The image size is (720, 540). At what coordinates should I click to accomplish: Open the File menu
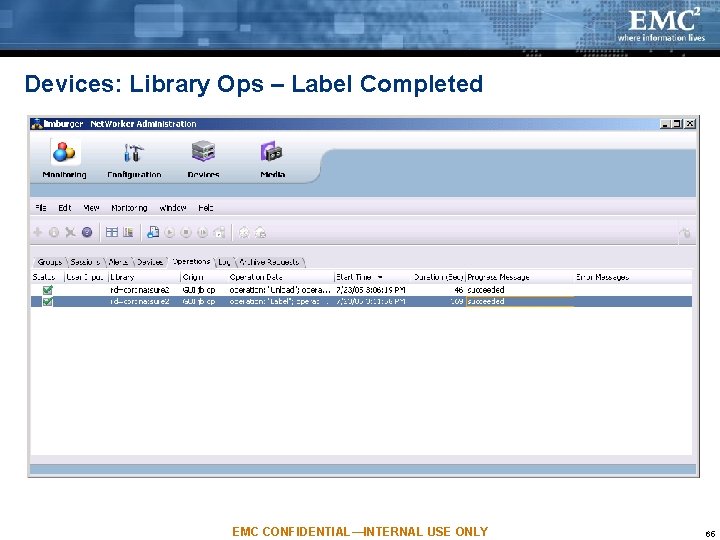tap(40, 208)
